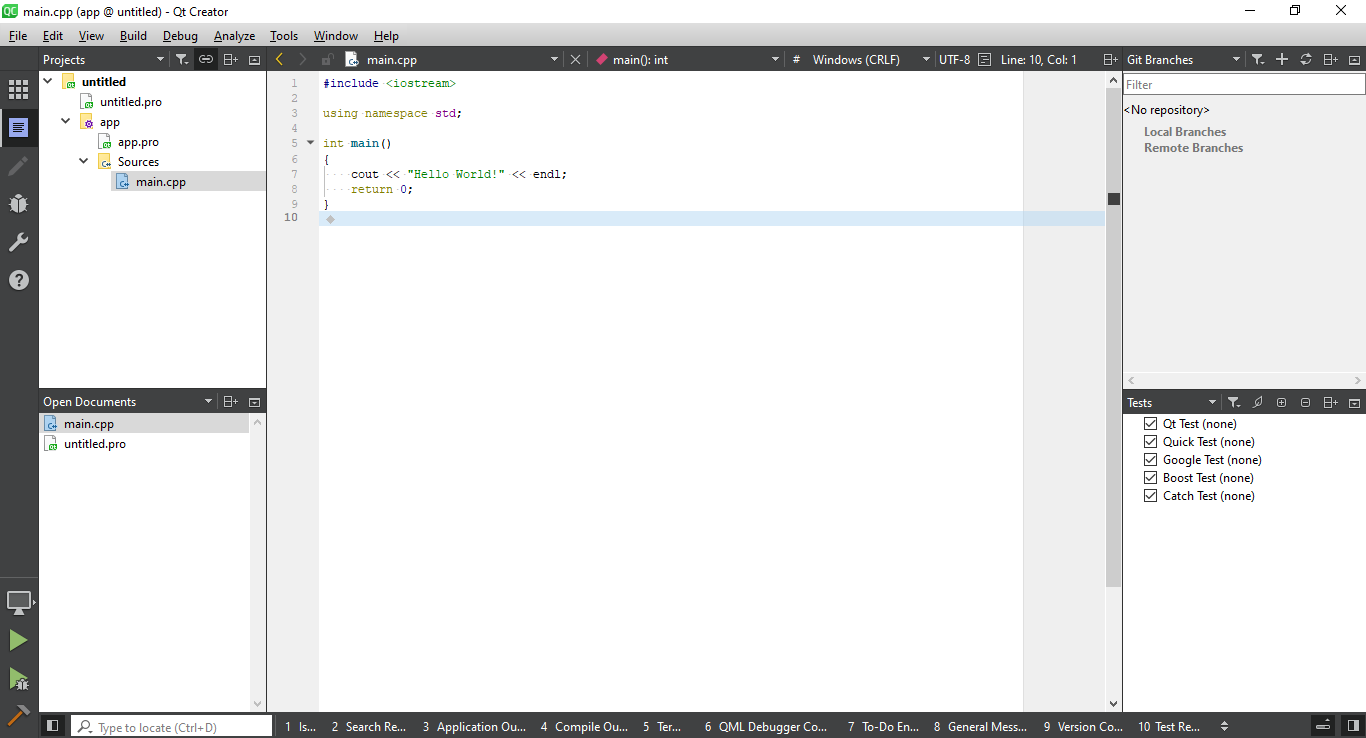This screenshot has width=1366, height=738.
Task: Collapse all tests with minus icon
Action: point(1306,403)
